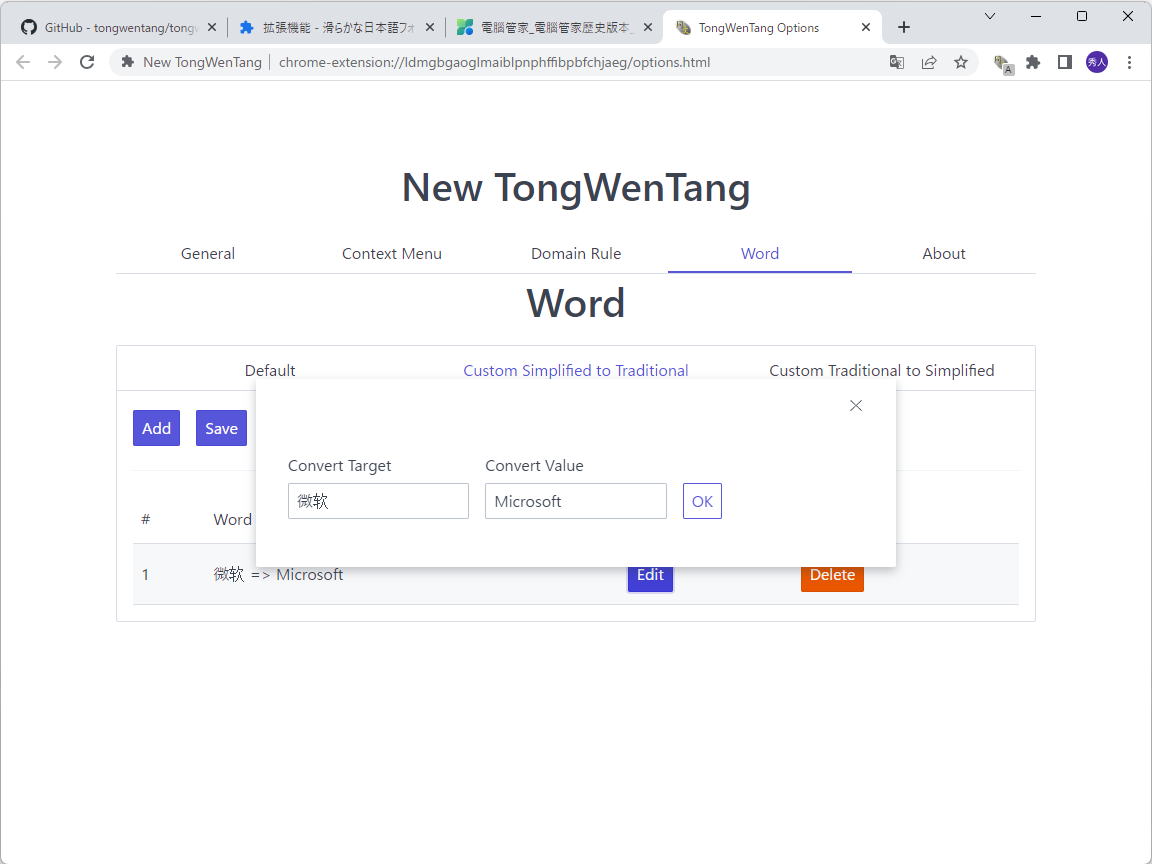Select Custom Traditional to Simplified tab

click(x=881, y=370)
